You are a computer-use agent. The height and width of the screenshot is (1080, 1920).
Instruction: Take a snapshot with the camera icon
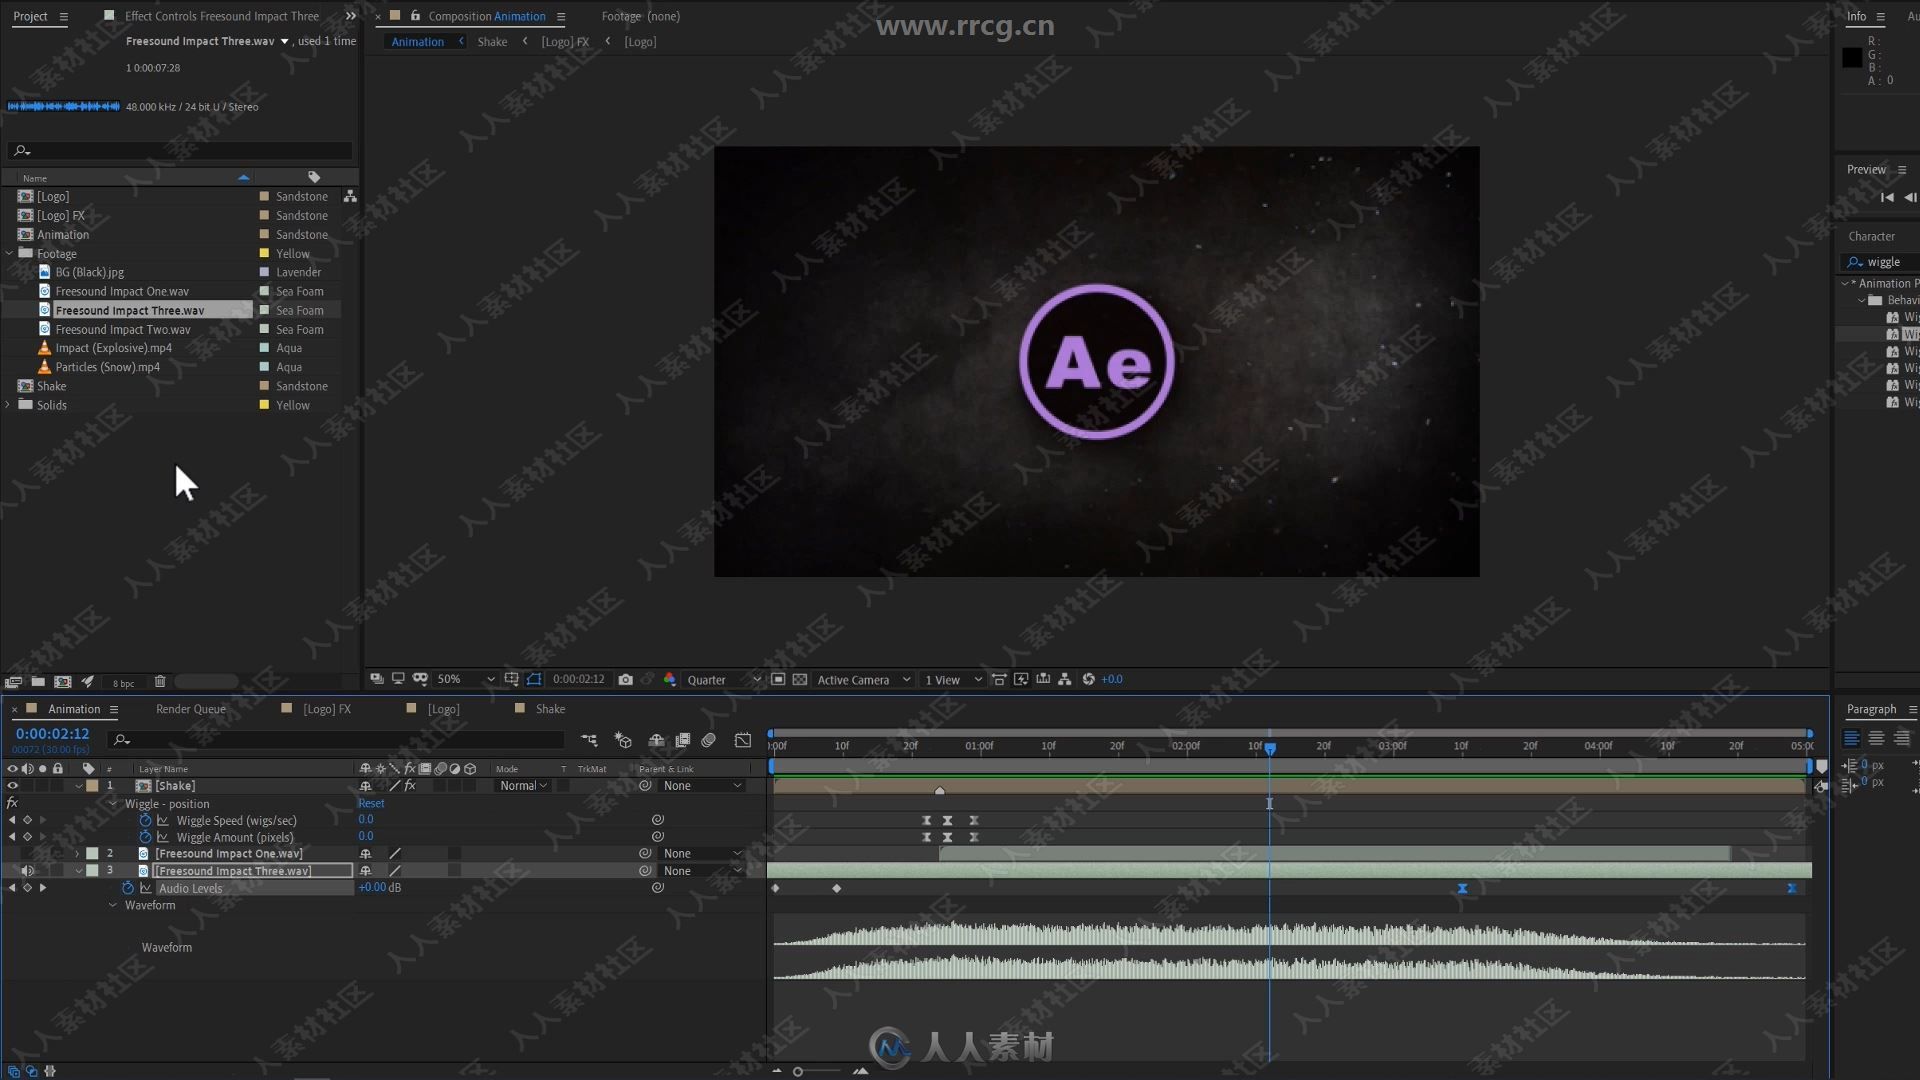(625, 679)
